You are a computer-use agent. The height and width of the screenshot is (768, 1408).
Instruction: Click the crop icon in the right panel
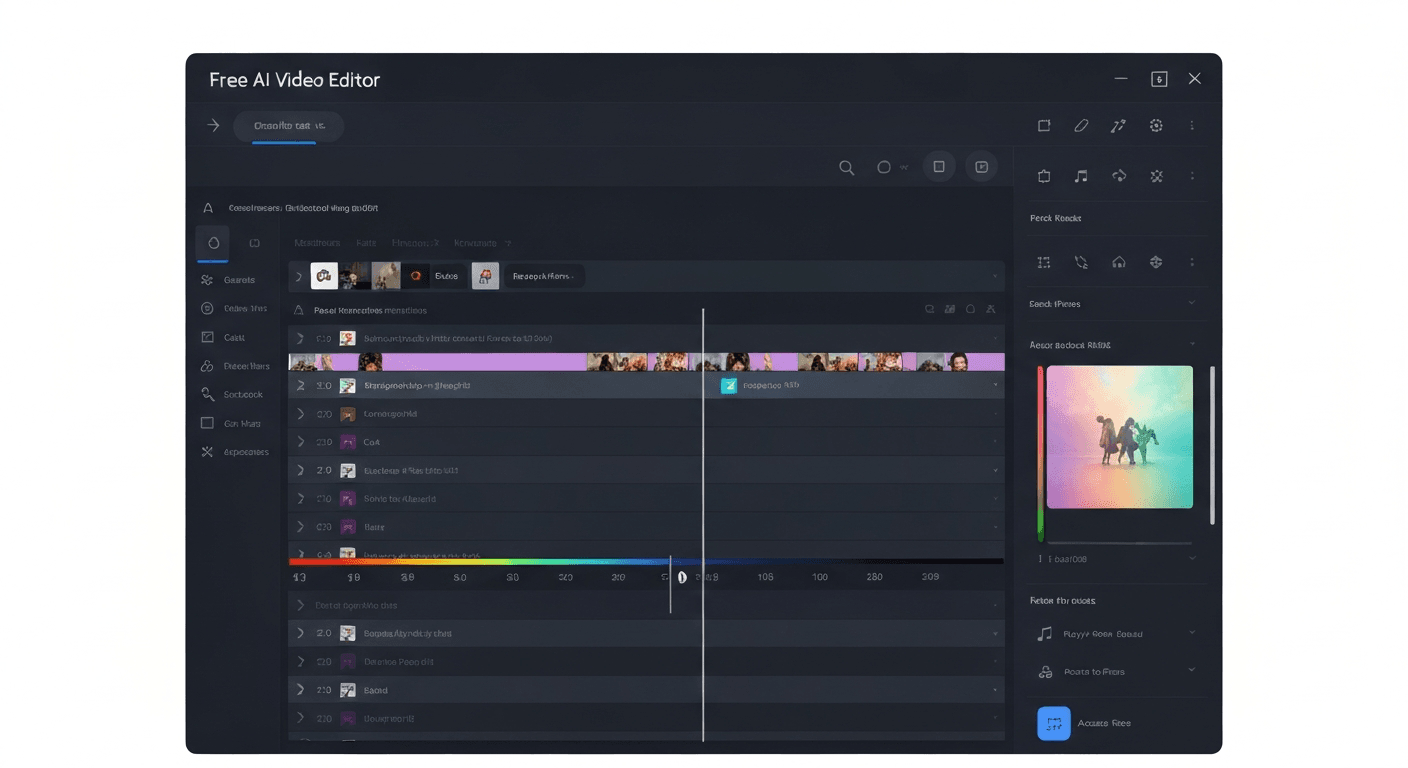click(1044, 176)
